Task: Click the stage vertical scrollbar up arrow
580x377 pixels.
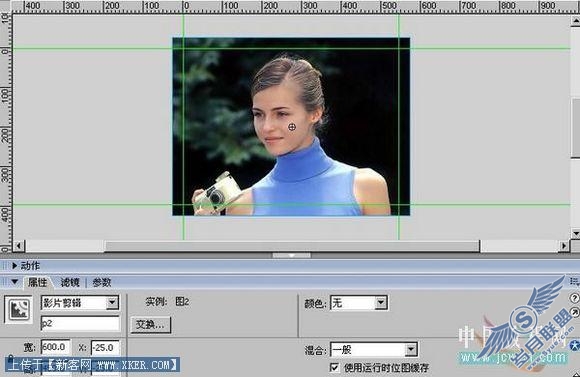Action: click(x=576, y=21)
